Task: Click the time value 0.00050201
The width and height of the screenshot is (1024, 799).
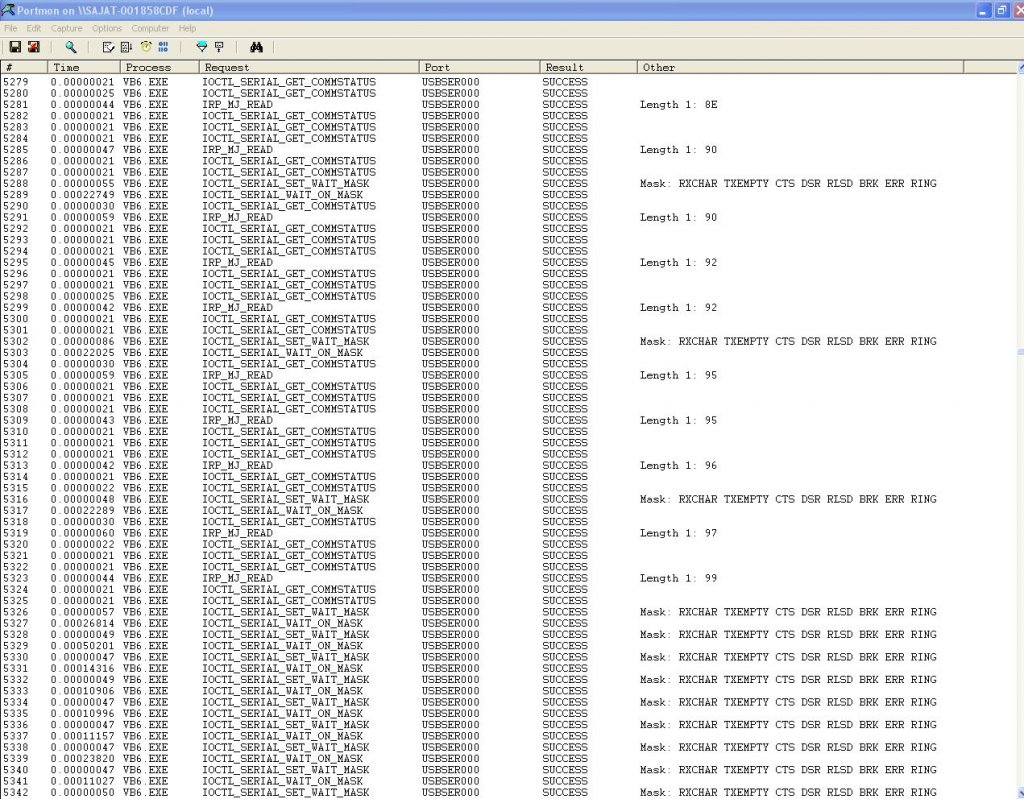Action: 82,646
